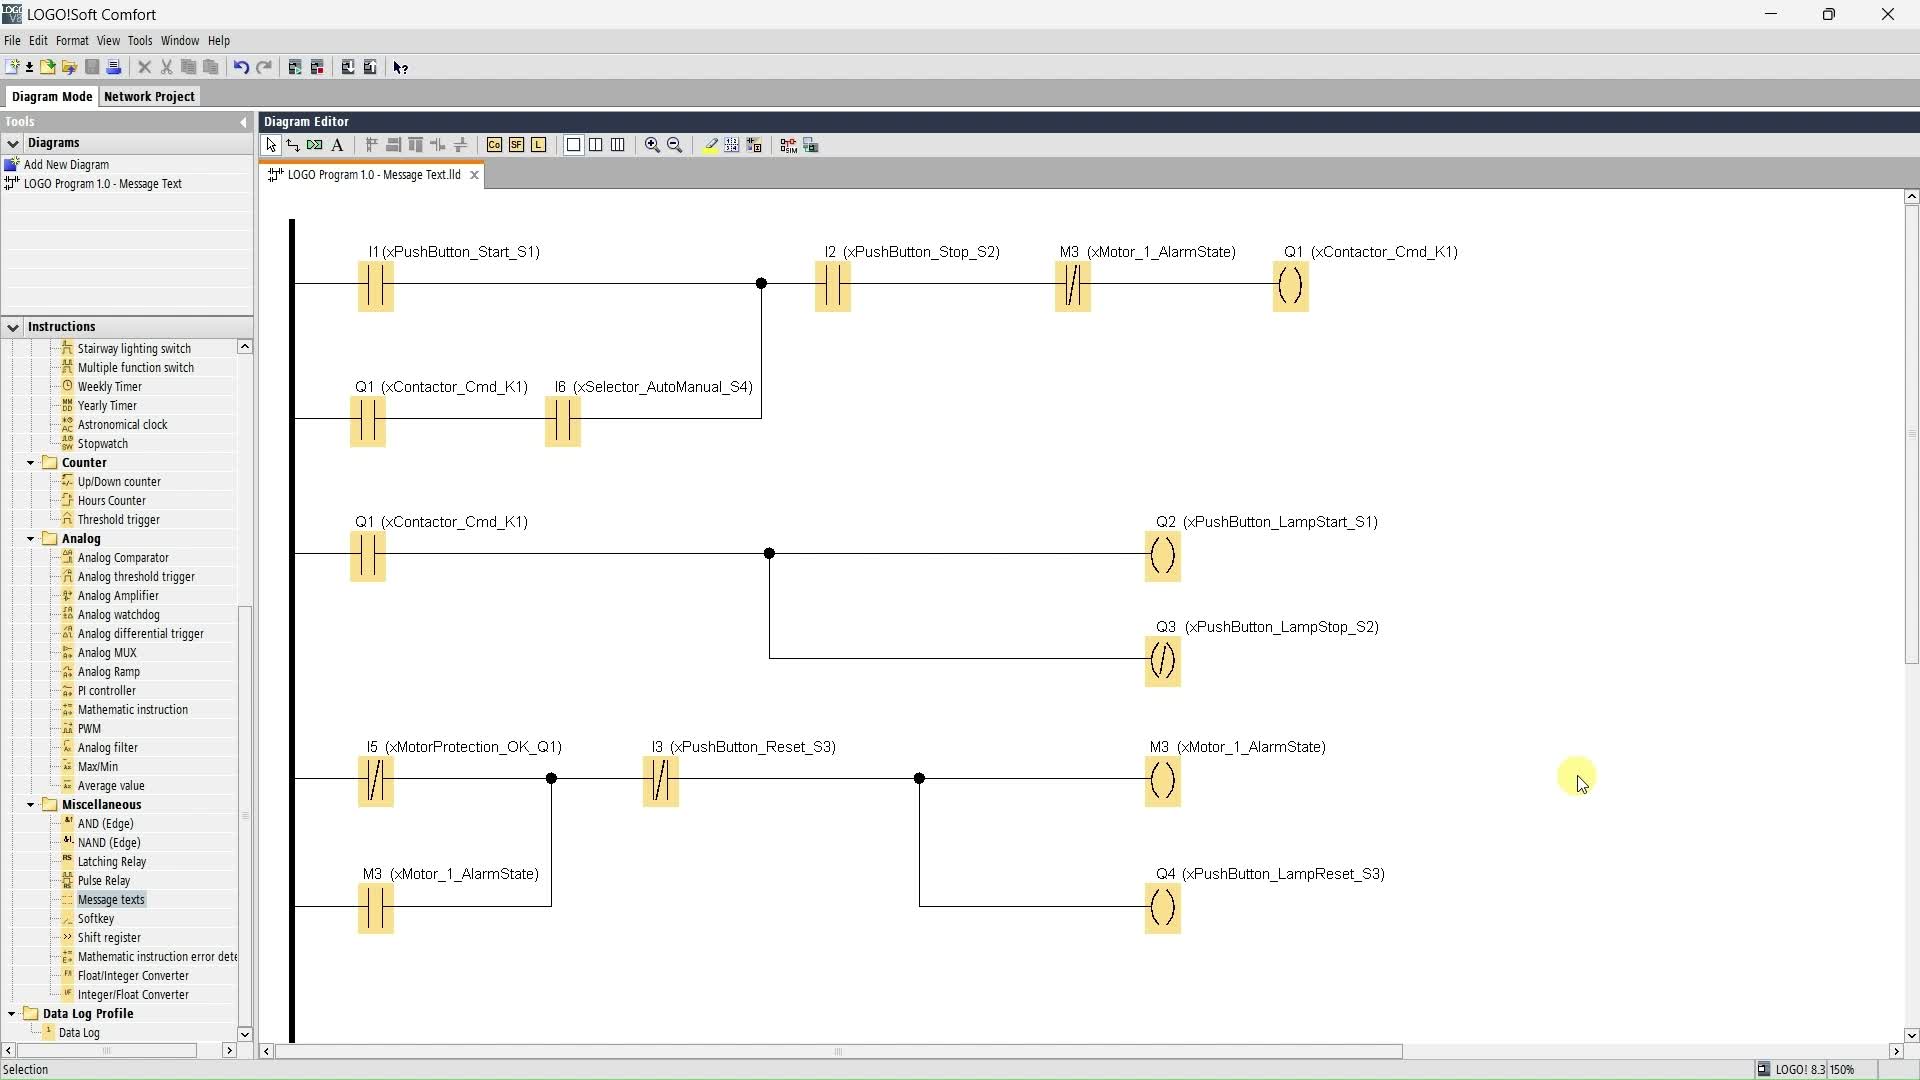Screen dimensions: 1920x1080
Task: Click the New diagram toolbar icon
Action: (12, 67)
